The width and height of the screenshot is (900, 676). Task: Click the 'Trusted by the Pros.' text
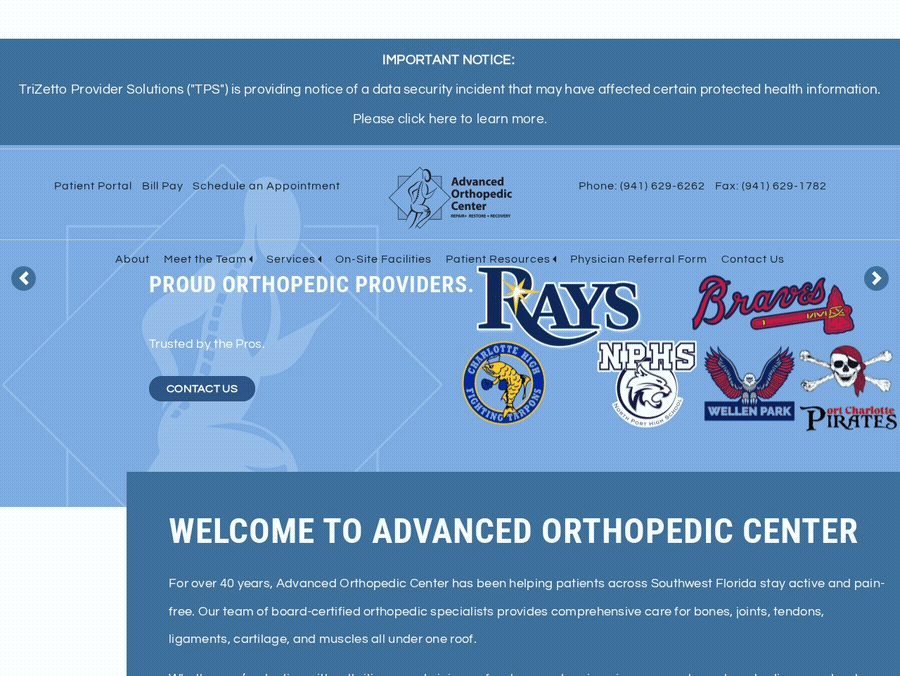point(207,344)
